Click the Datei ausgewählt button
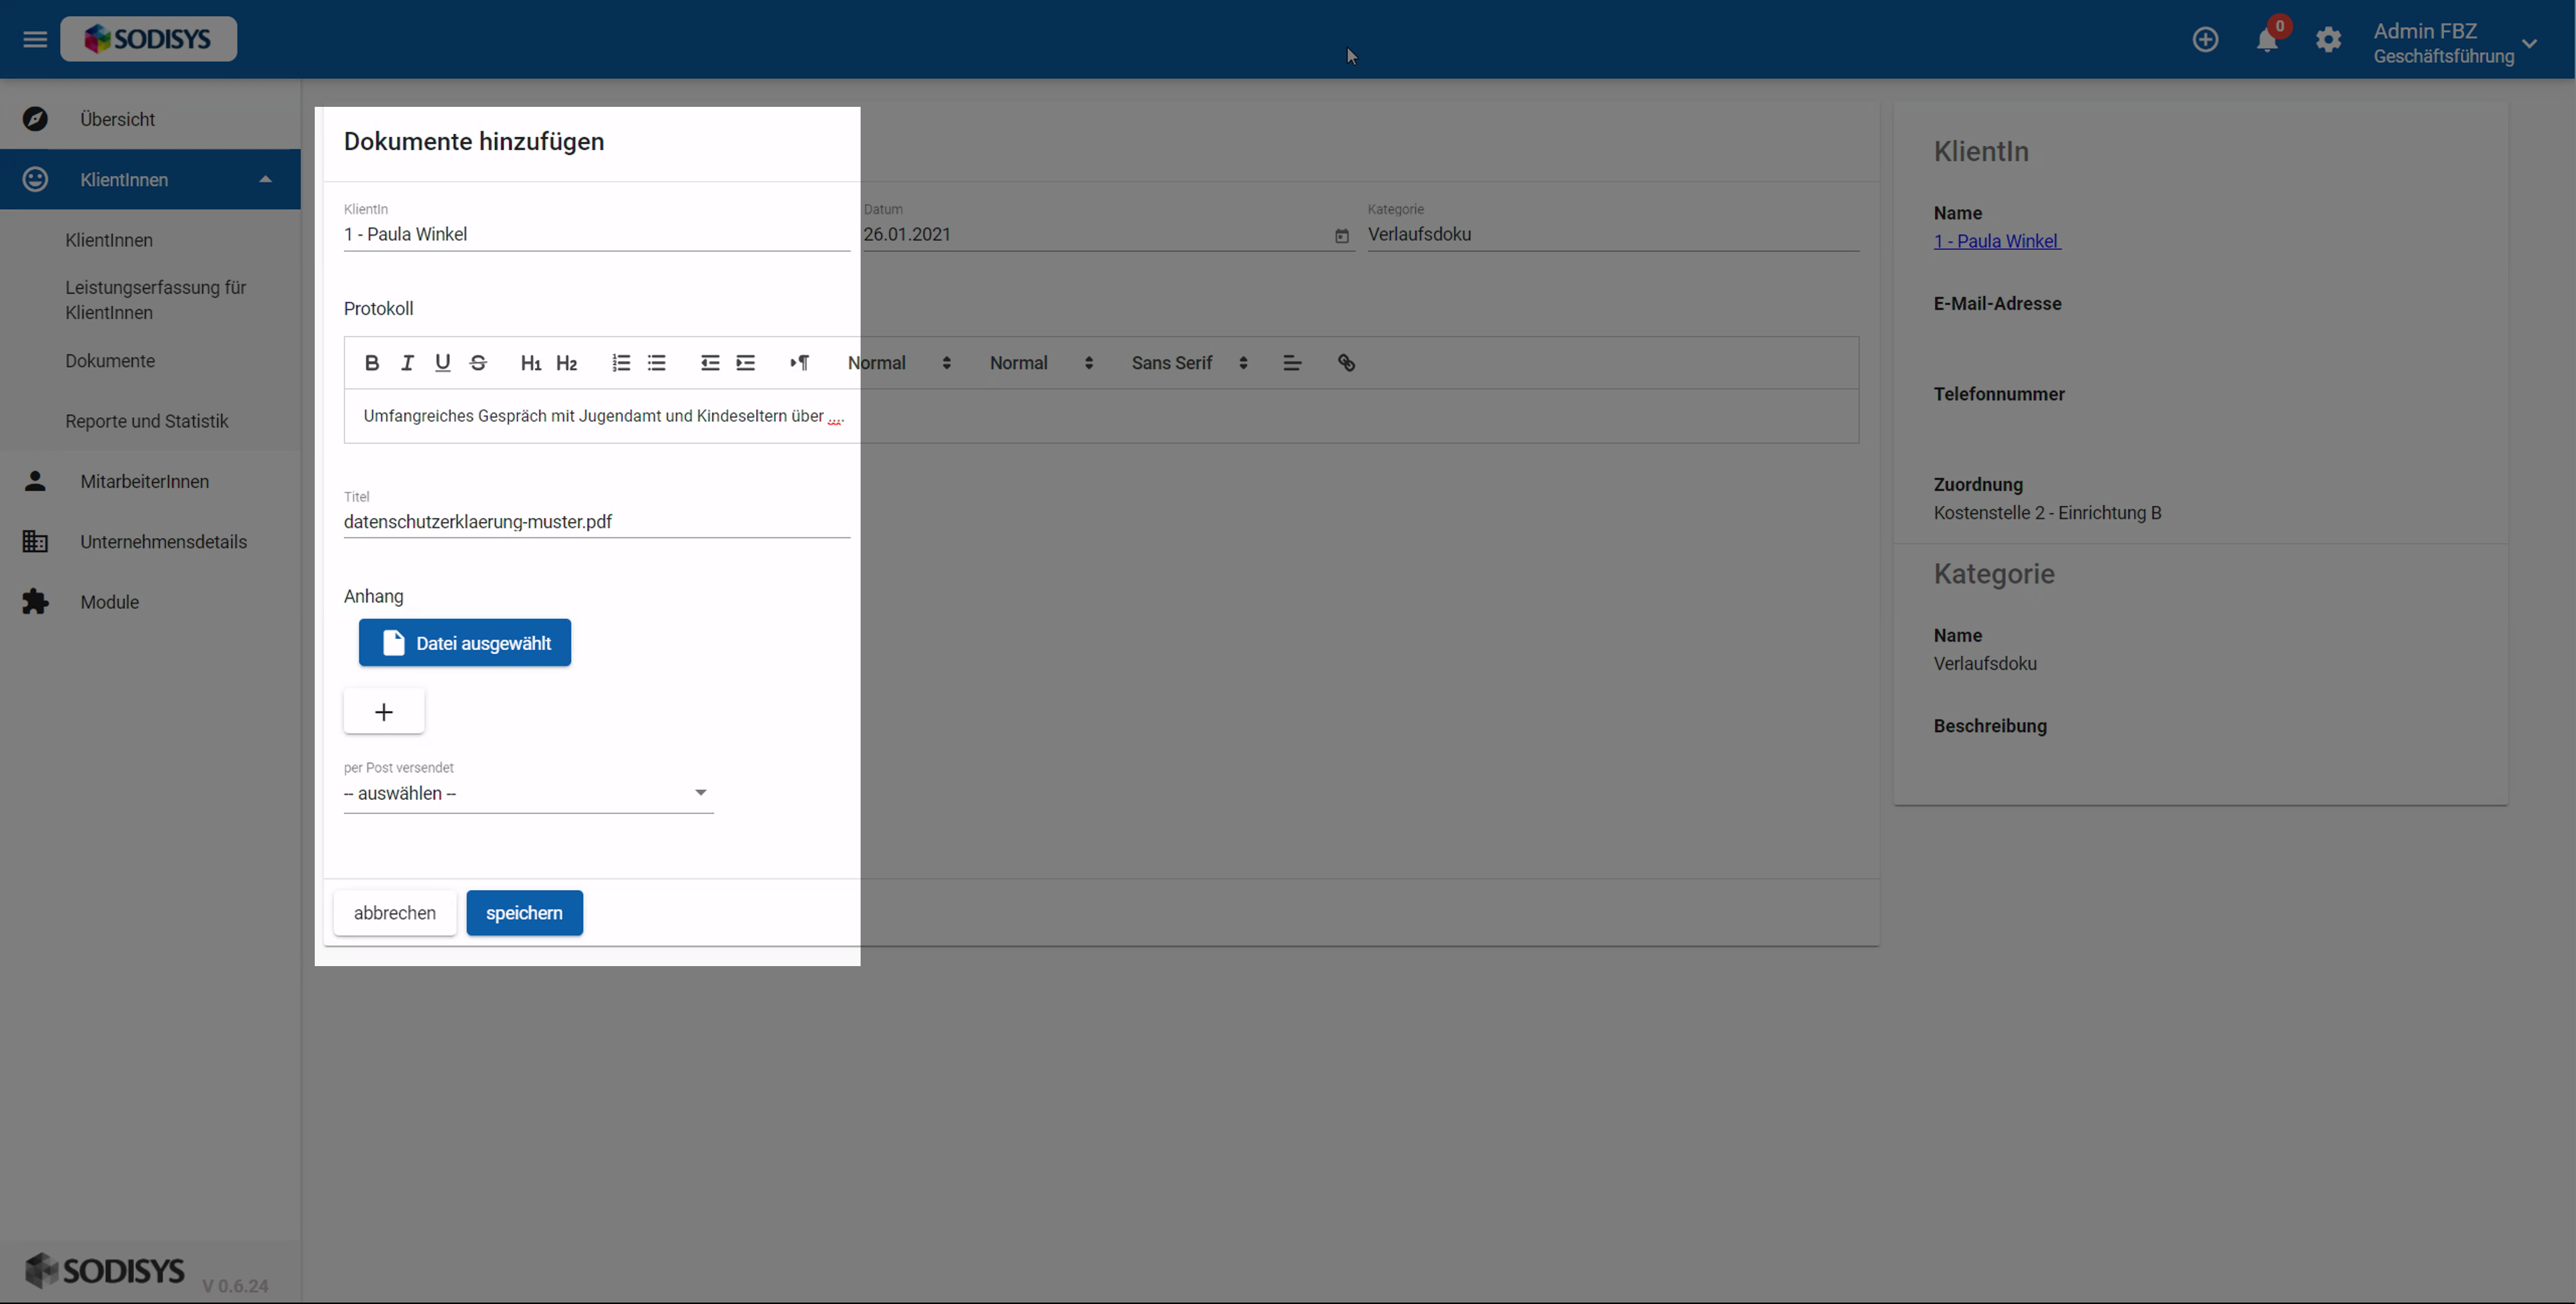This screenshot has width=2576, height=1304. click(x=465, y=643)
